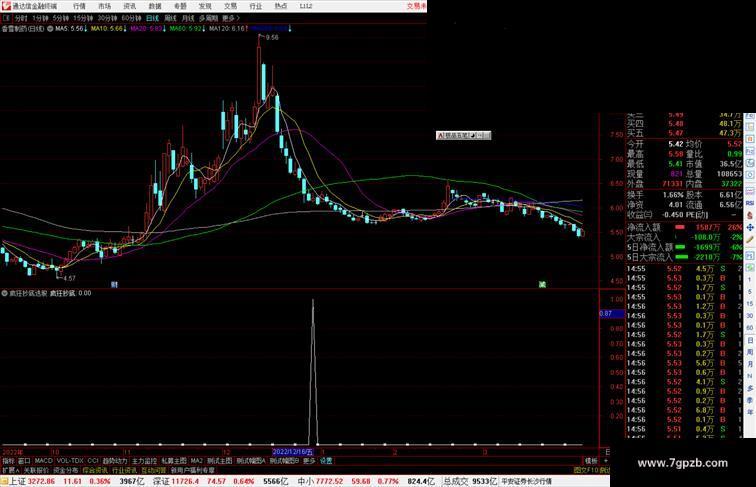Switch indicator to CCI
Screen dimensions: 756x487
pos(93,461)
